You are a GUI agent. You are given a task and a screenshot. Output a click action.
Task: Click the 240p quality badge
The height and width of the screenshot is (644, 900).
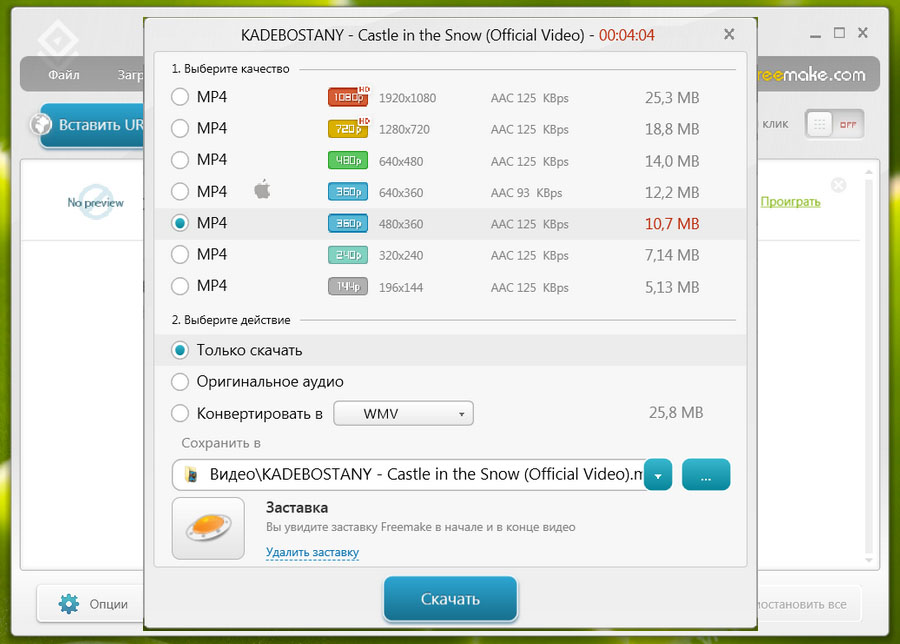pyautogui.click(x=348, y=255)
